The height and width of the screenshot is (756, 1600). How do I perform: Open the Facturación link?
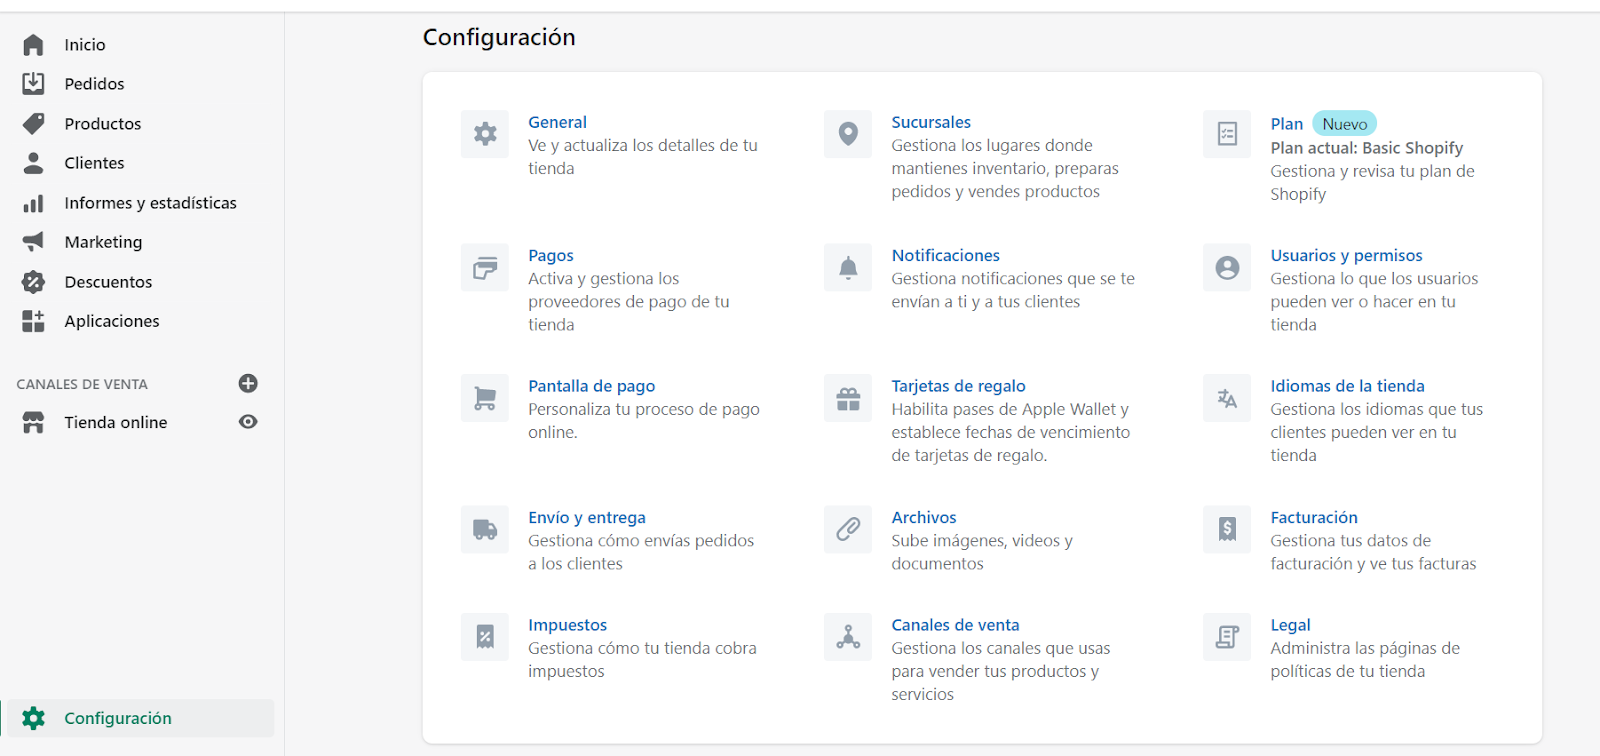tap(1314, 517)
